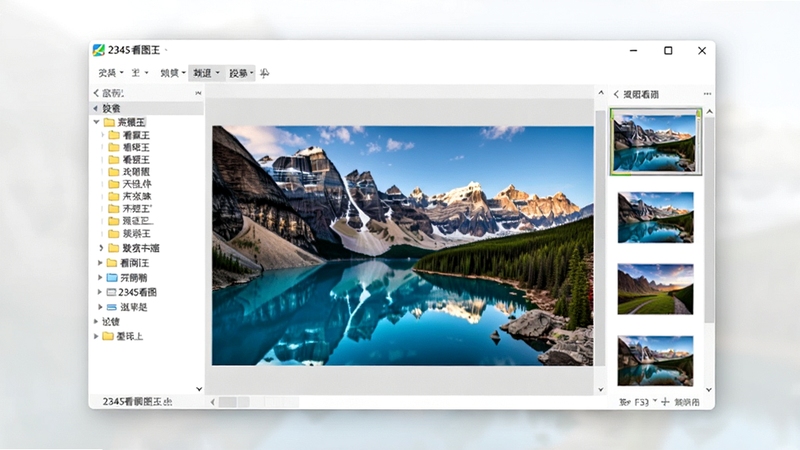The image size is (800, 450).
Task: Expand the tree row without a folder icon
Action: pos(96,321)
